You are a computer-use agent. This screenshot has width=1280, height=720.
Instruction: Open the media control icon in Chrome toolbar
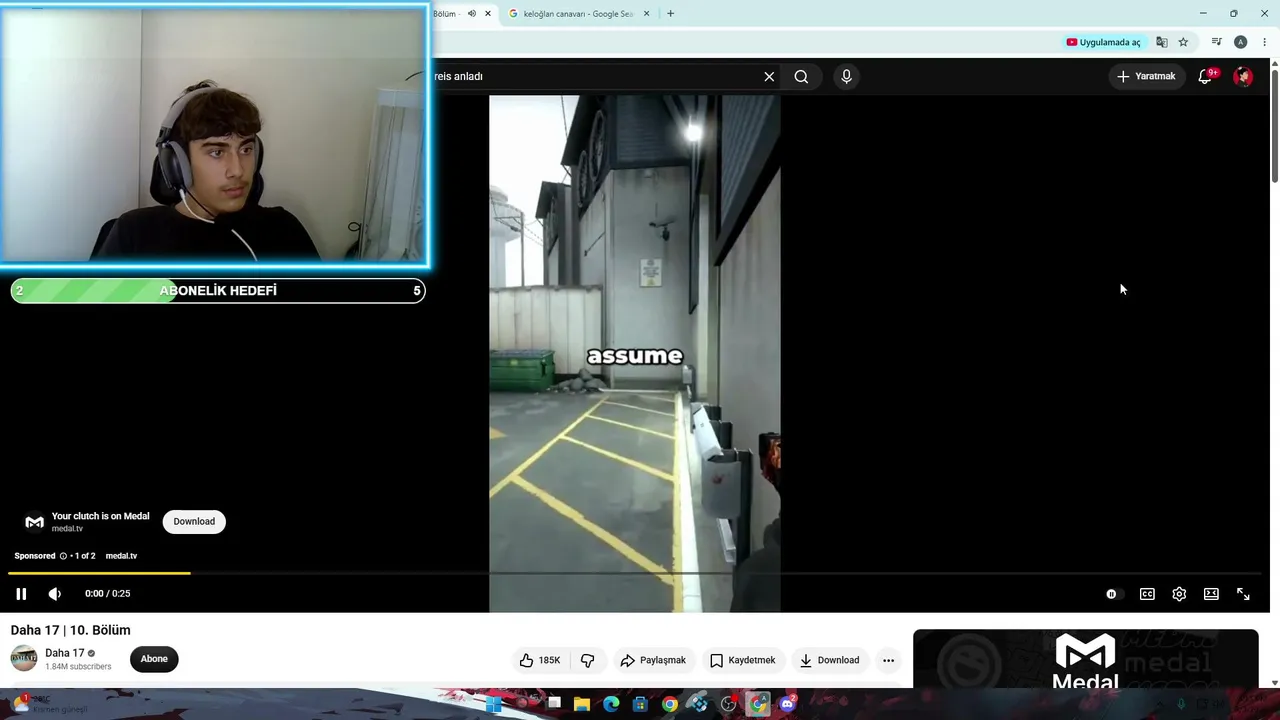[x=1216, y=42]
